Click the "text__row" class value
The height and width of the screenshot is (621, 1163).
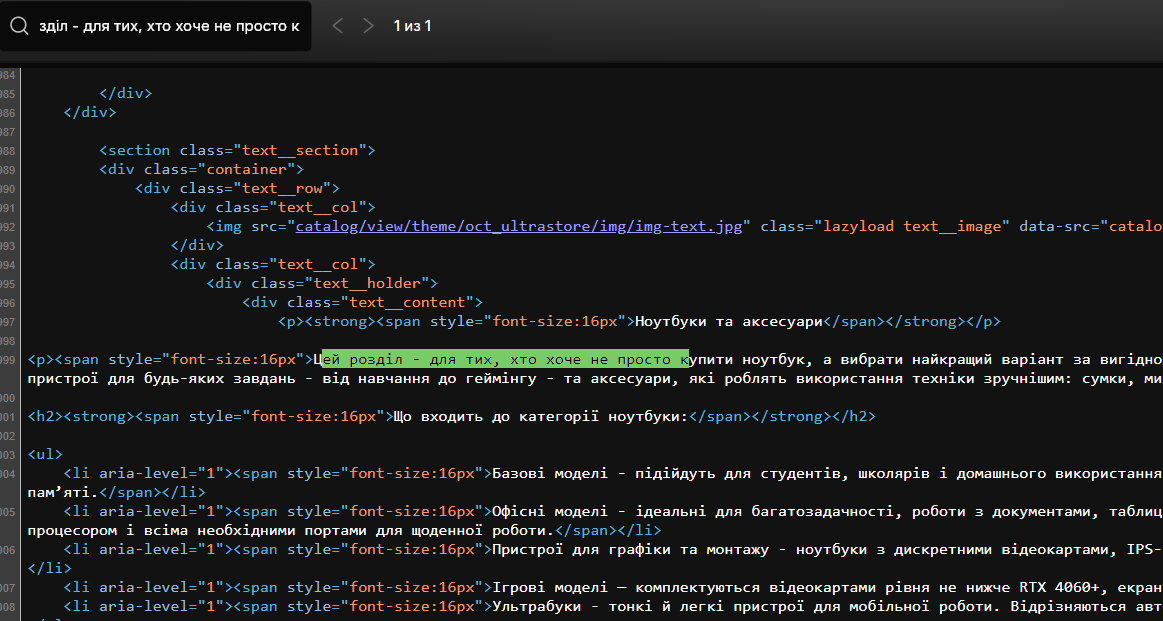[x=282, y=188]
